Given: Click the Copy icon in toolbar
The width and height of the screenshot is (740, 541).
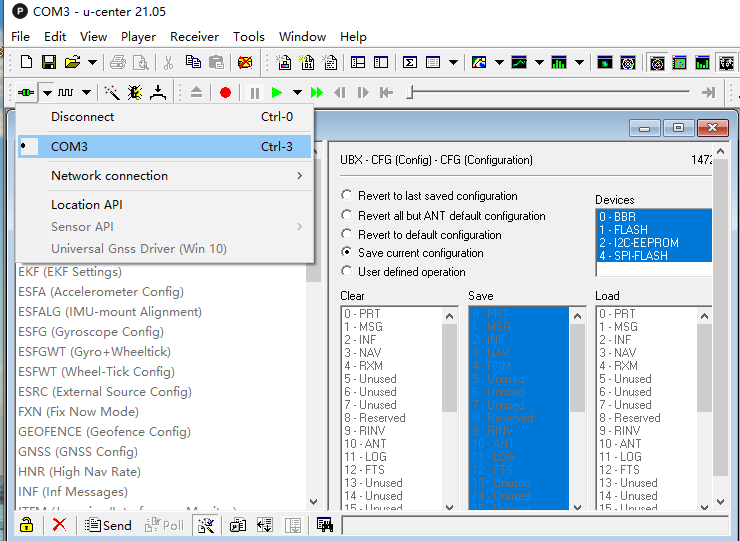Looking at the screenshot, I should tap(193, 62).
